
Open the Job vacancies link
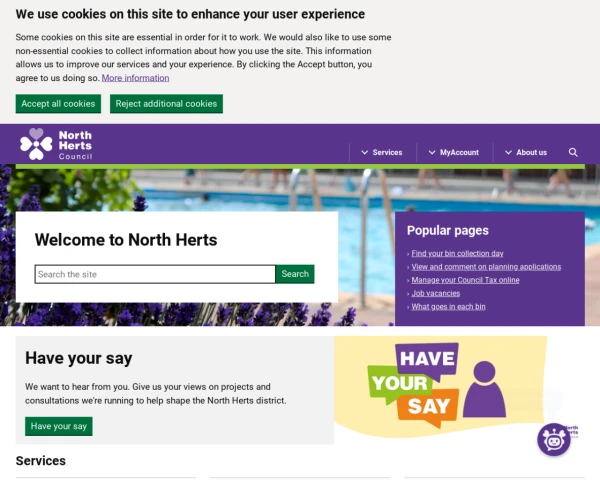(x=436, y=293)
